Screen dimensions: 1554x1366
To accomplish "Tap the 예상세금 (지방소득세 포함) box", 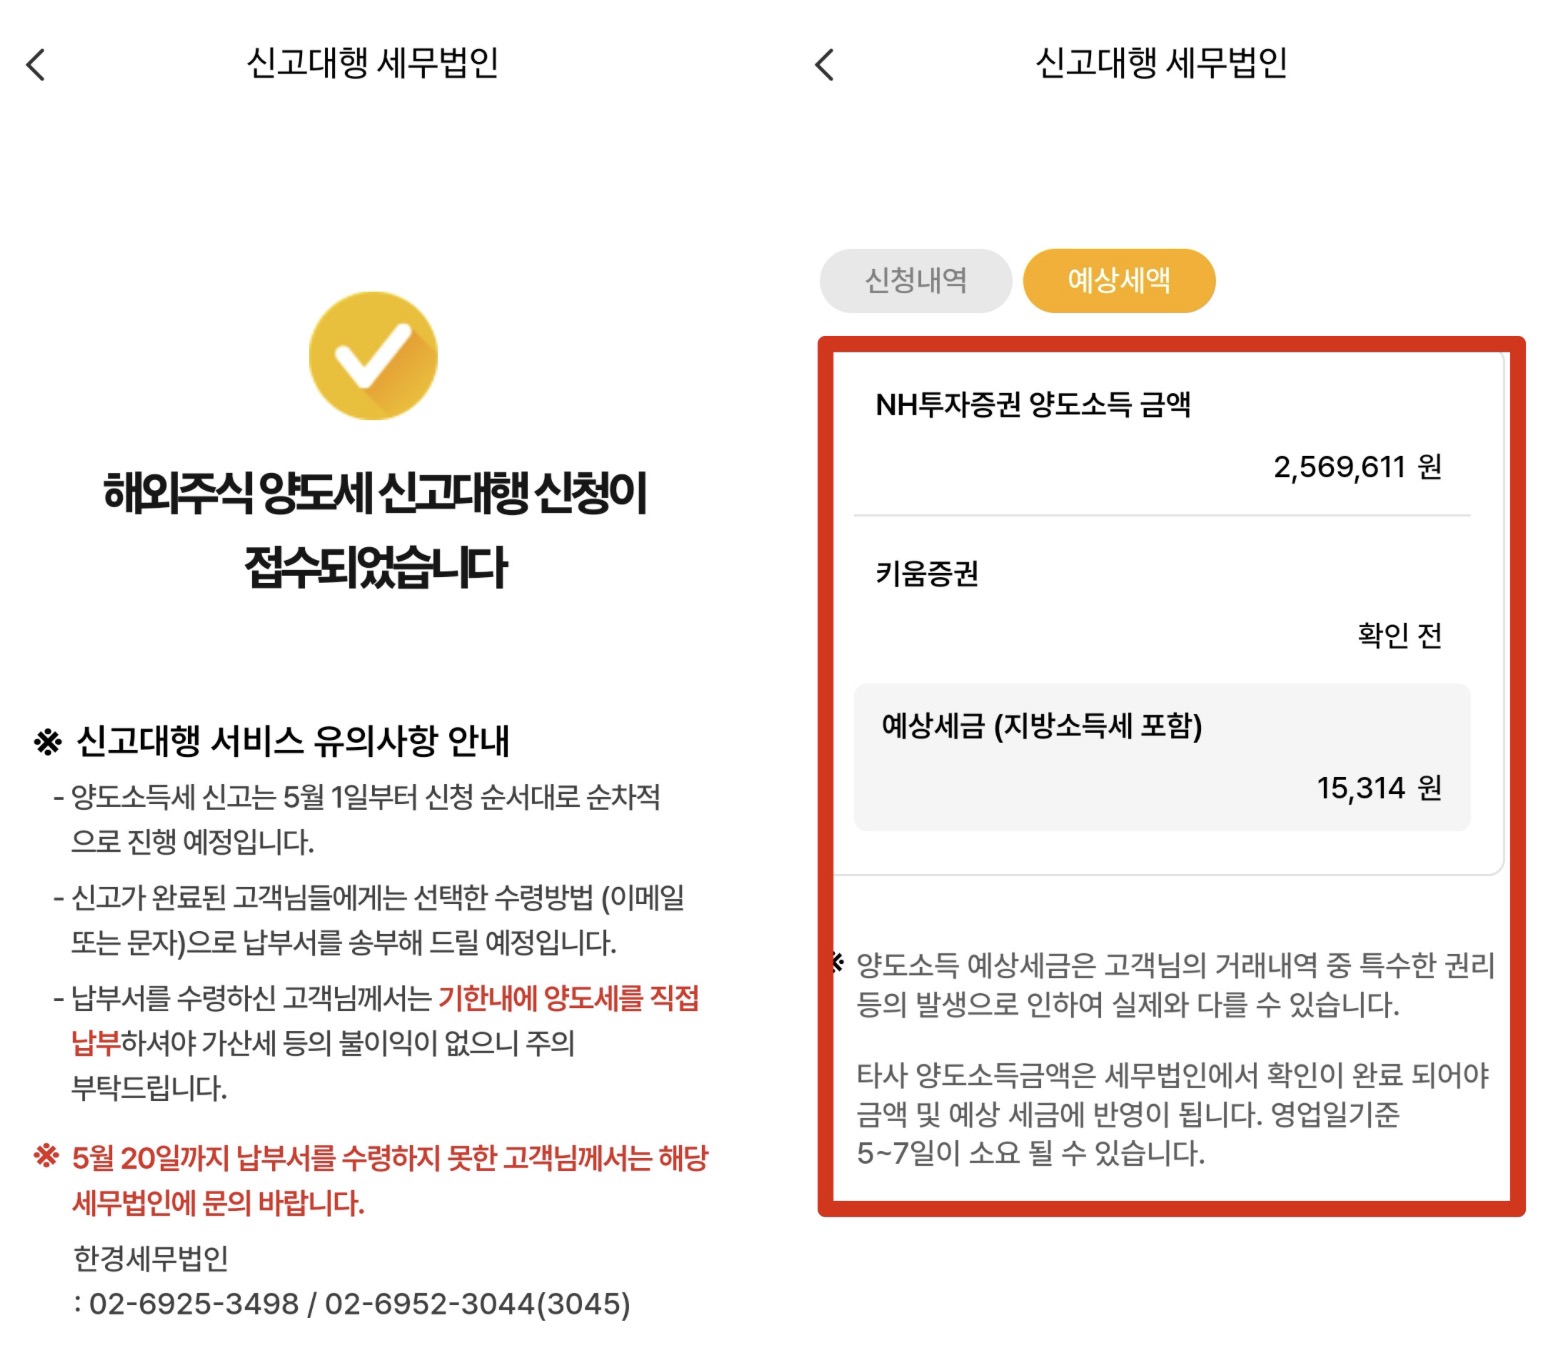I will (1162, 757).
